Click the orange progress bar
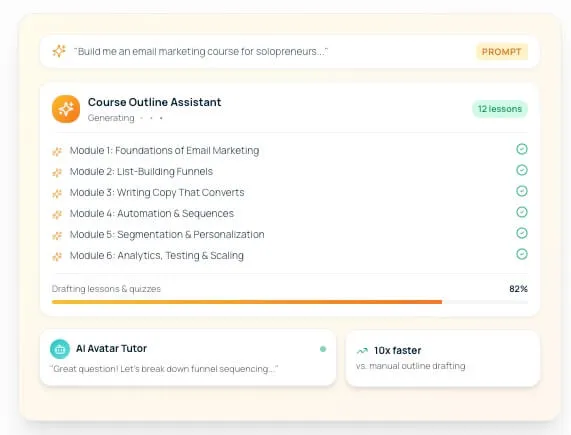The height and width of the screenshot is (435, 571). [x=247, y=302]
